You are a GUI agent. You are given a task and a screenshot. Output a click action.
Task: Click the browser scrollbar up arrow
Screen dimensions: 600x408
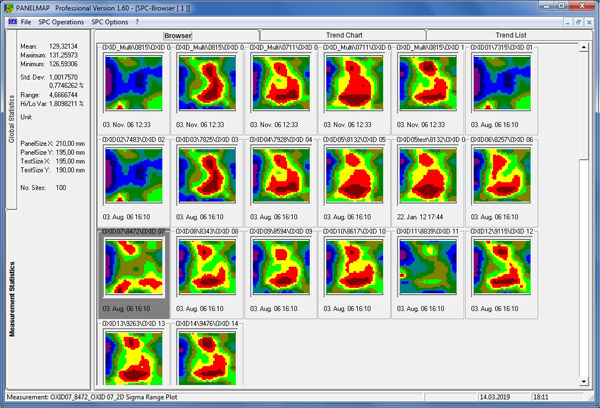(x=584, y=48)
